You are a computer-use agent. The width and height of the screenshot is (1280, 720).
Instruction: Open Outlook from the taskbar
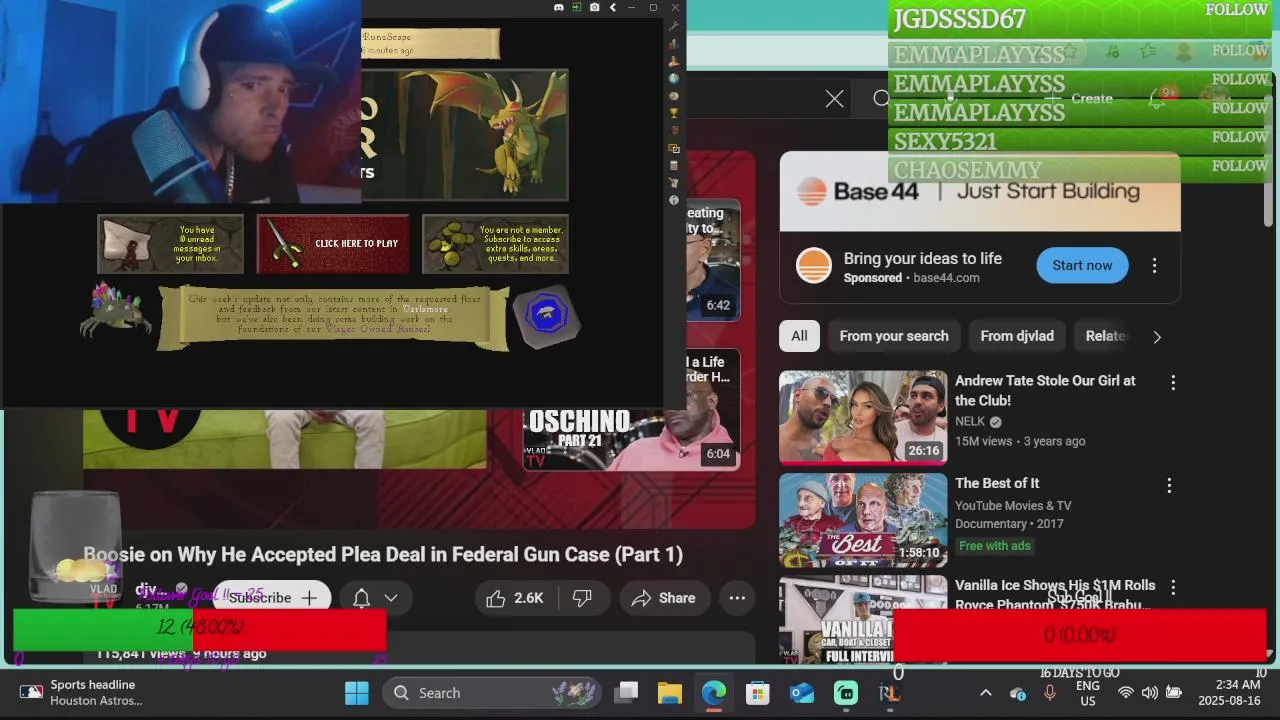pos(802,693)
